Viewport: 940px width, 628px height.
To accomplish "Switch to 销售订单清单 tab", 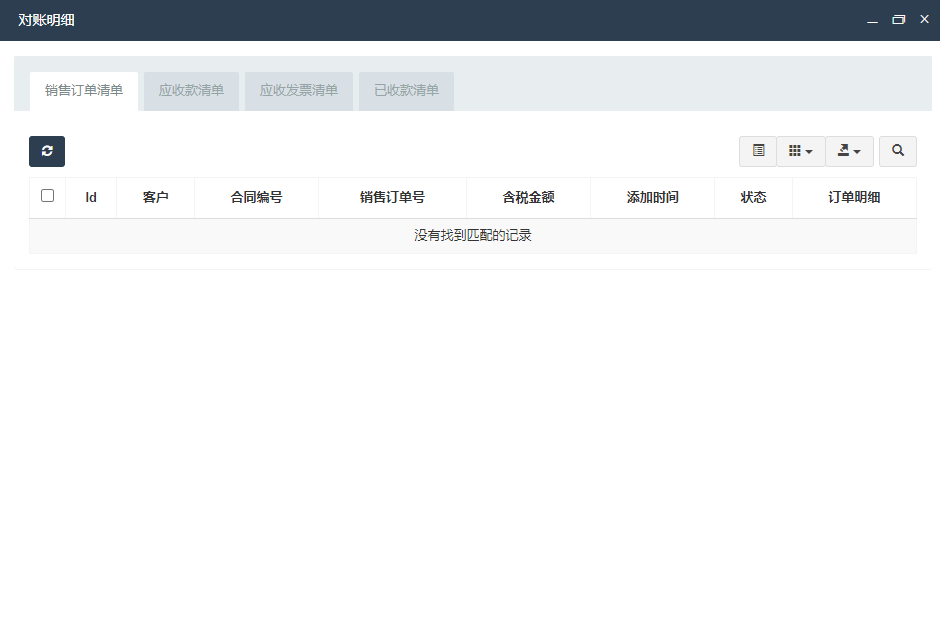I will pyautogui.click(x=84, y=91).
